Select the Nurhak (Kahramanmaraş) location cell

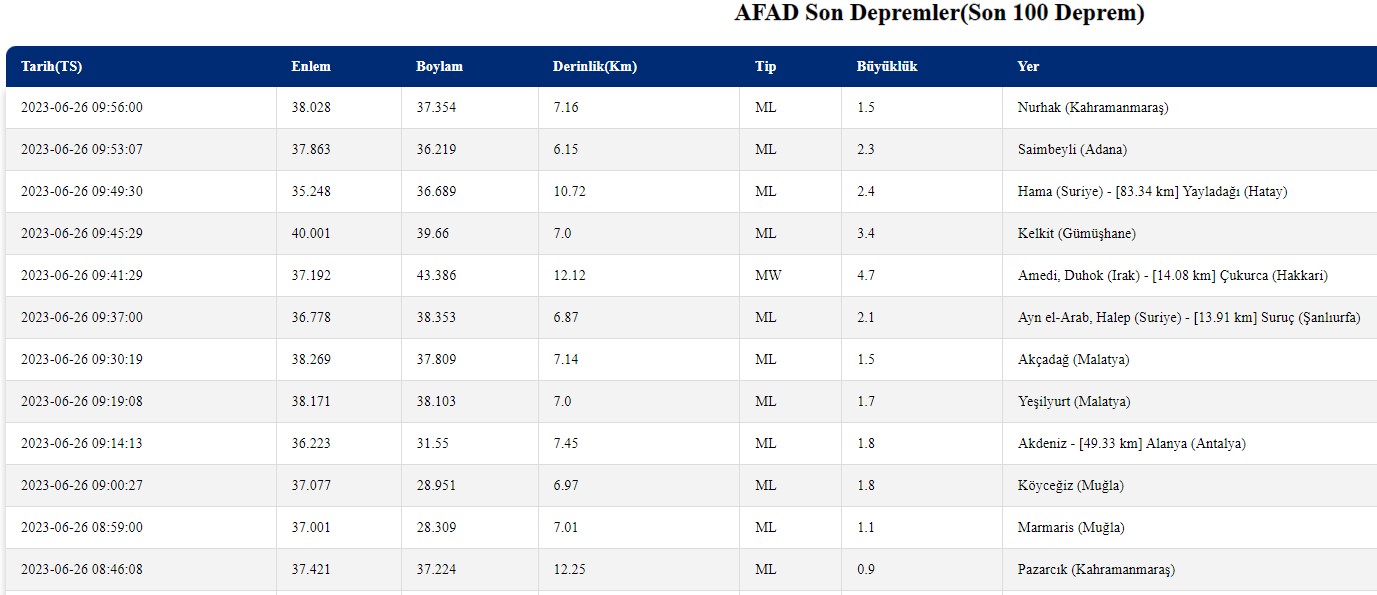coord(1092,108)
